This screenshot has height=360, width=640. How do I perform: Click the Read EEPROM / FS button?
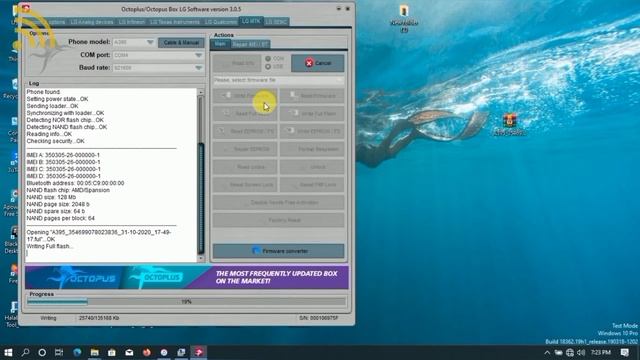click(x=245, y=131)
